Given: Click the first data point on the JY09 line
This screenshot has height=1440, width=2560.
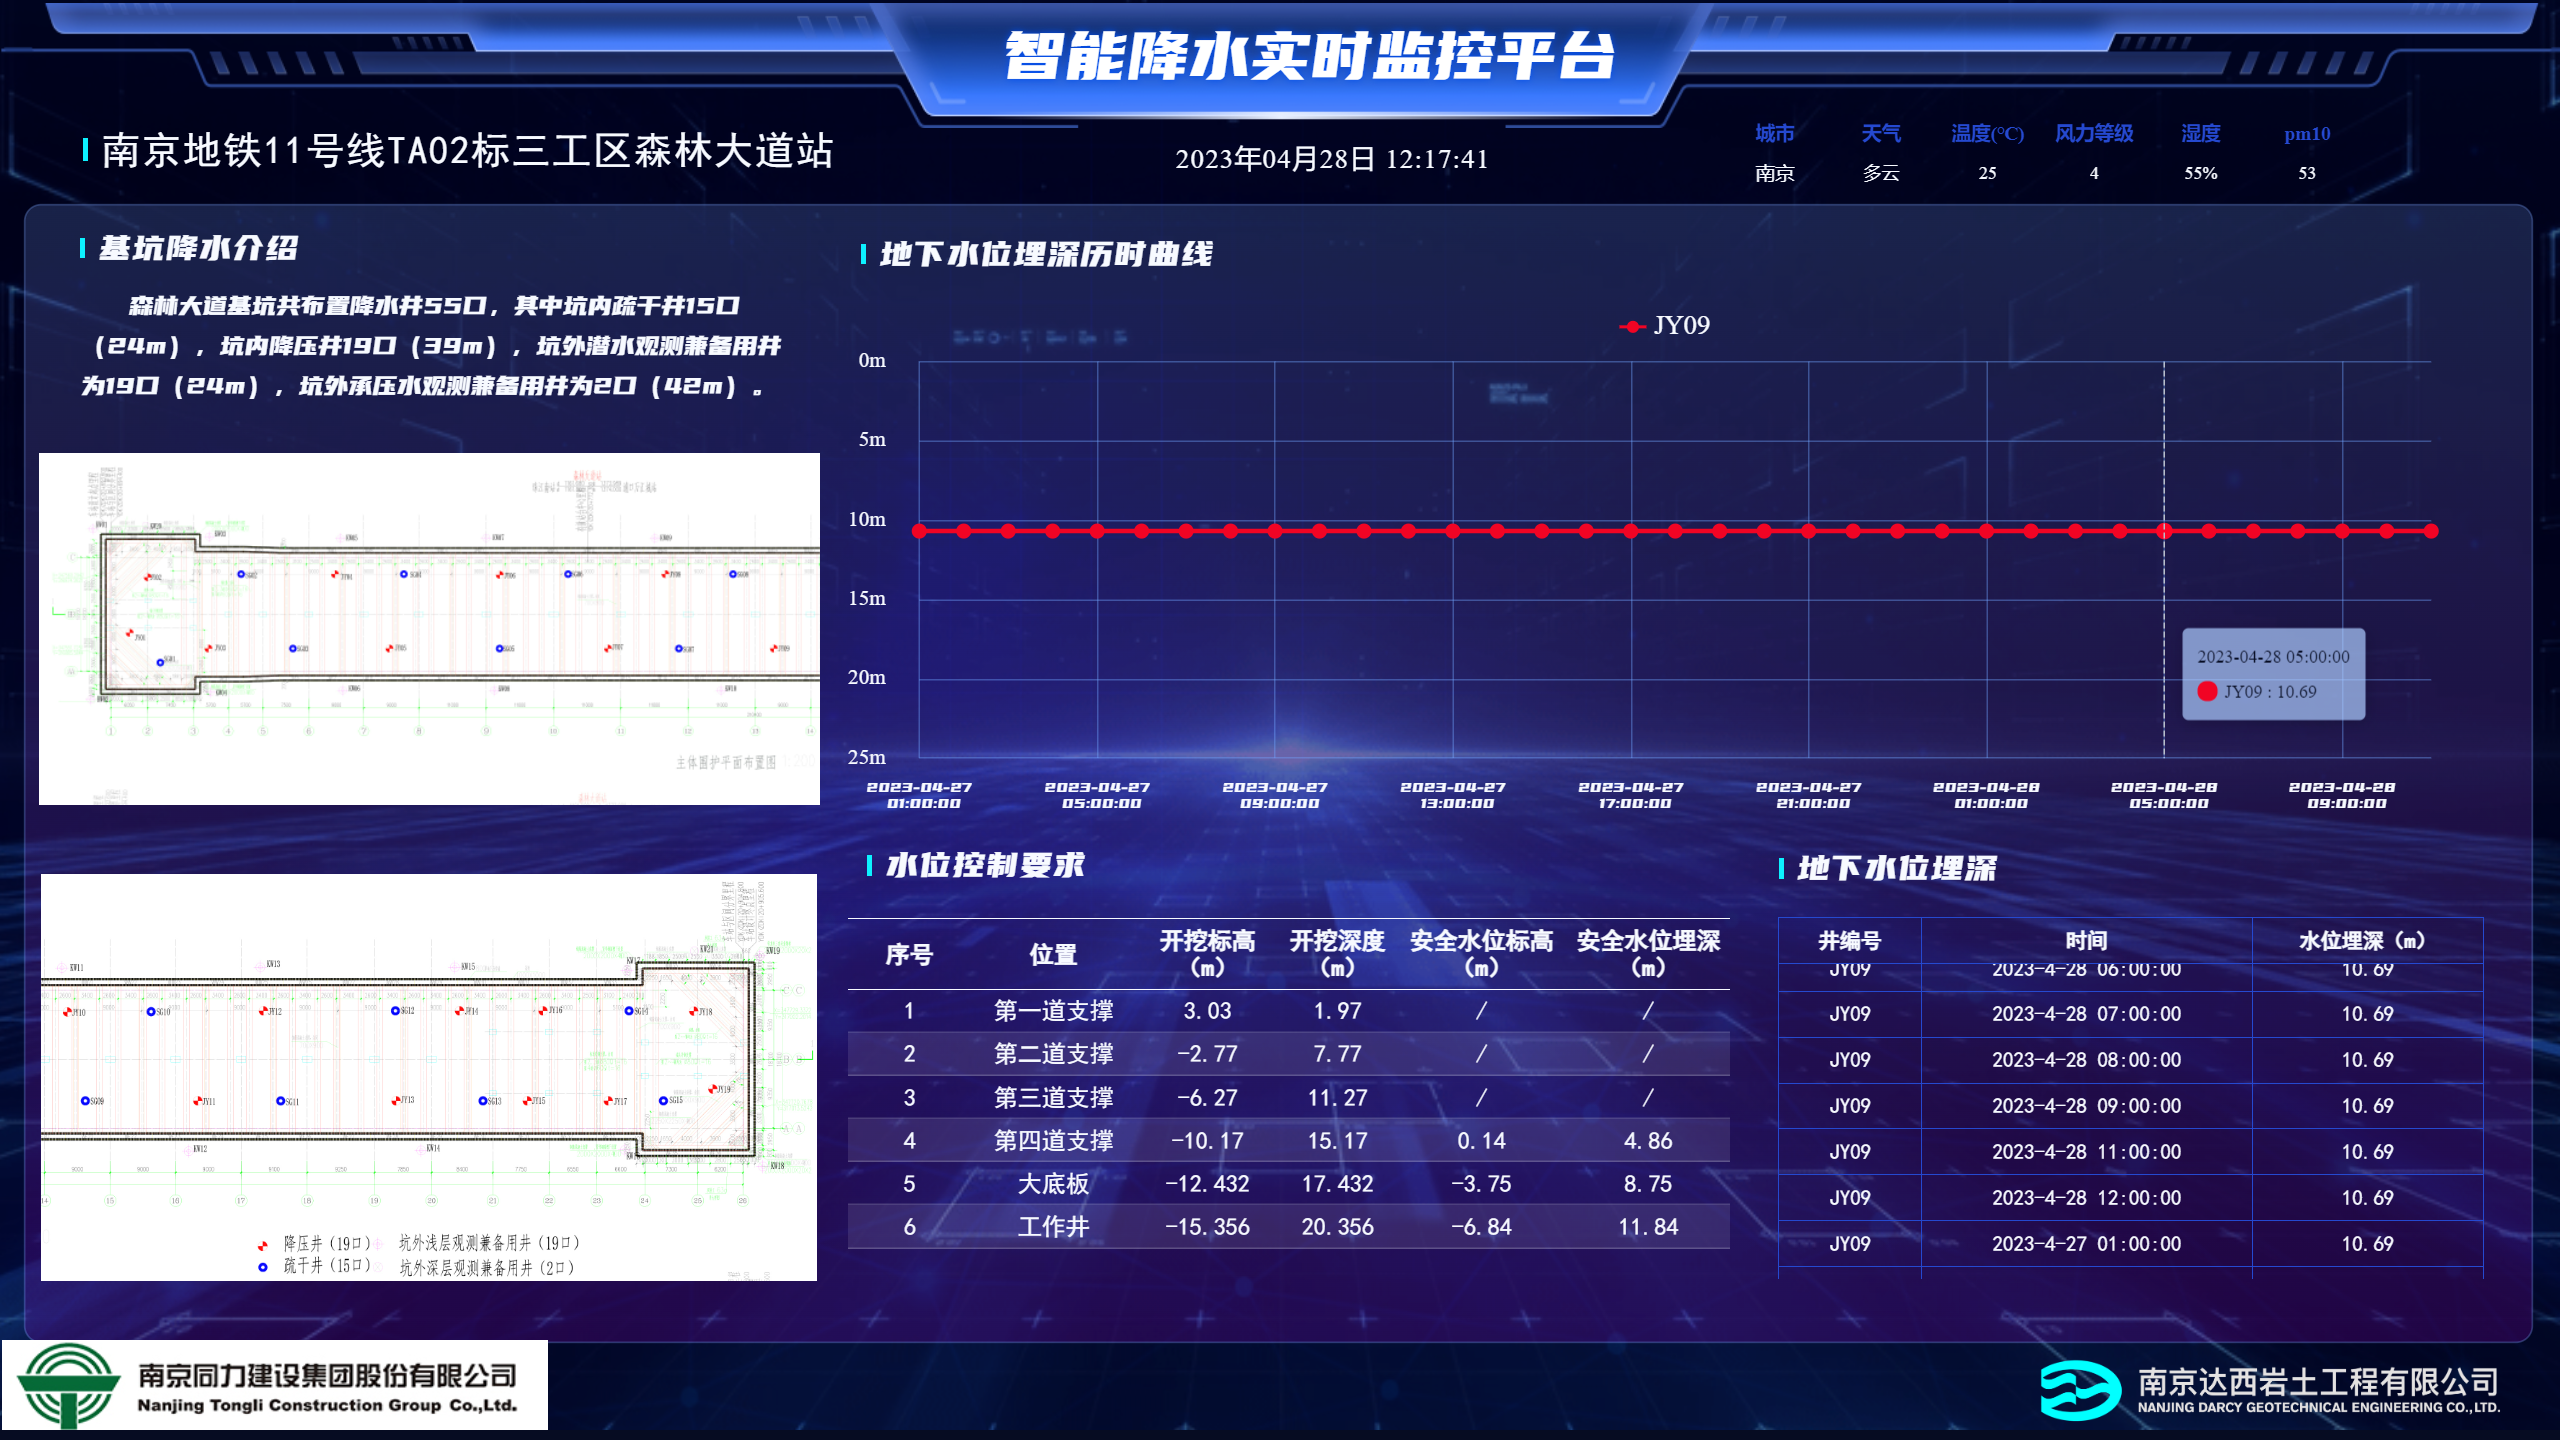Looking at the screenshot, I should tap(919, 531).
